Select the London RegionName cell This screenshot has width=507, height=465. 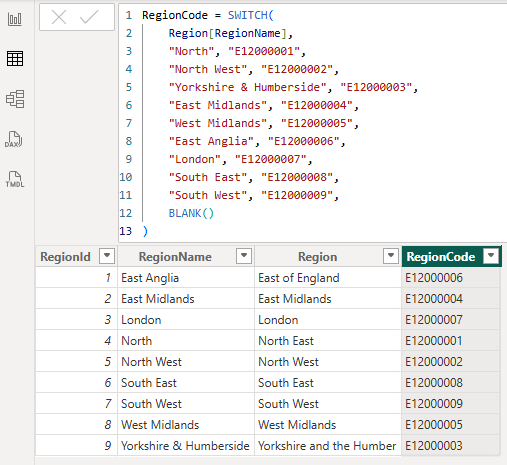186,320
